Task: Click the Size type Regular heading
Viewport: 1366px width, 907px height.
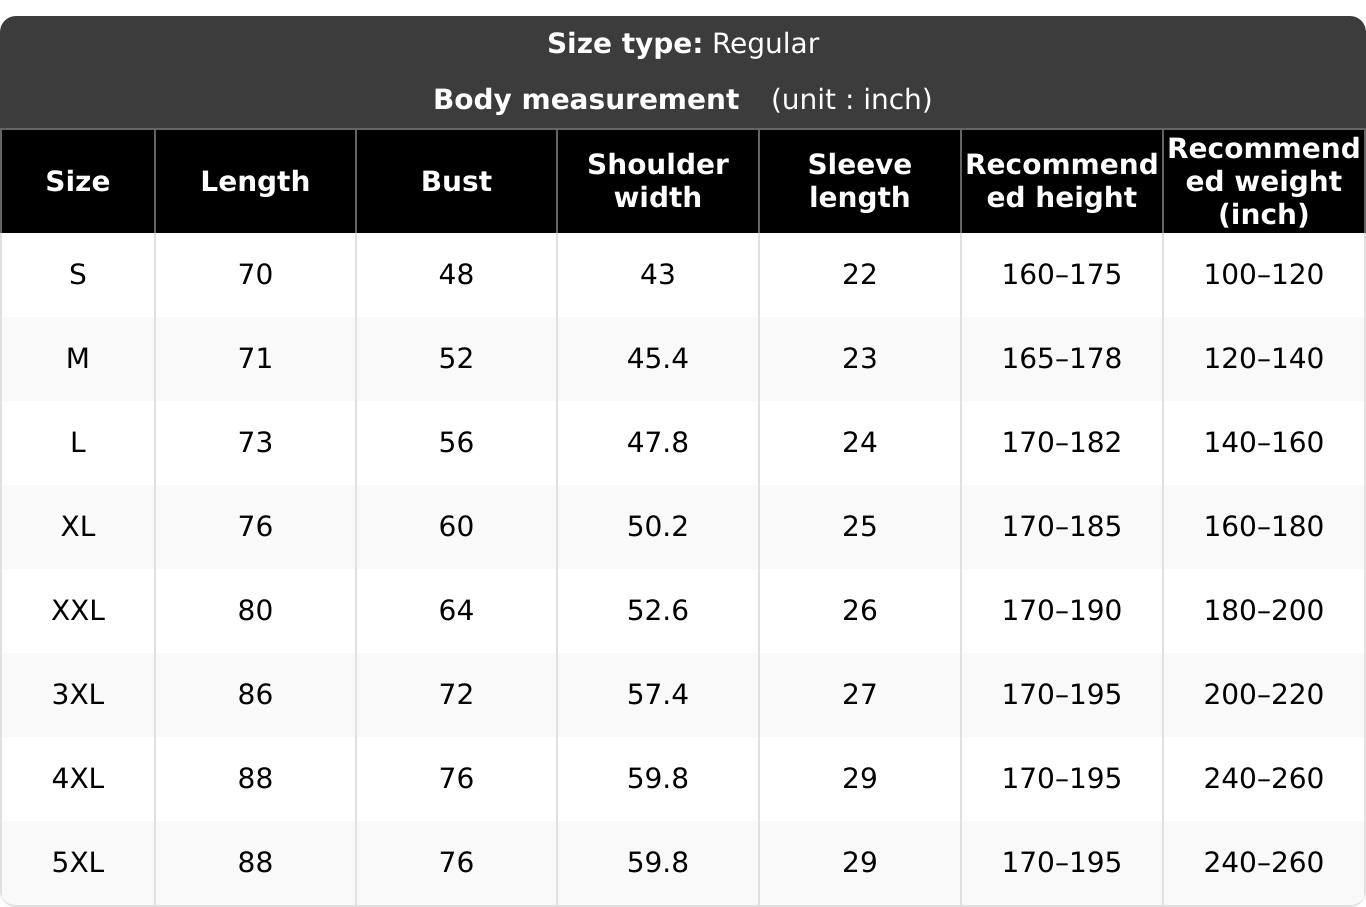Action: tap(683, 44)
